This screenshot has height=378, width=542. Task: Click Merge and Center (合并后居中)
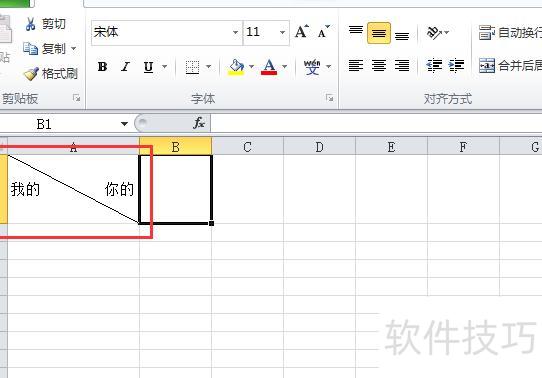[x=510, y=65]
